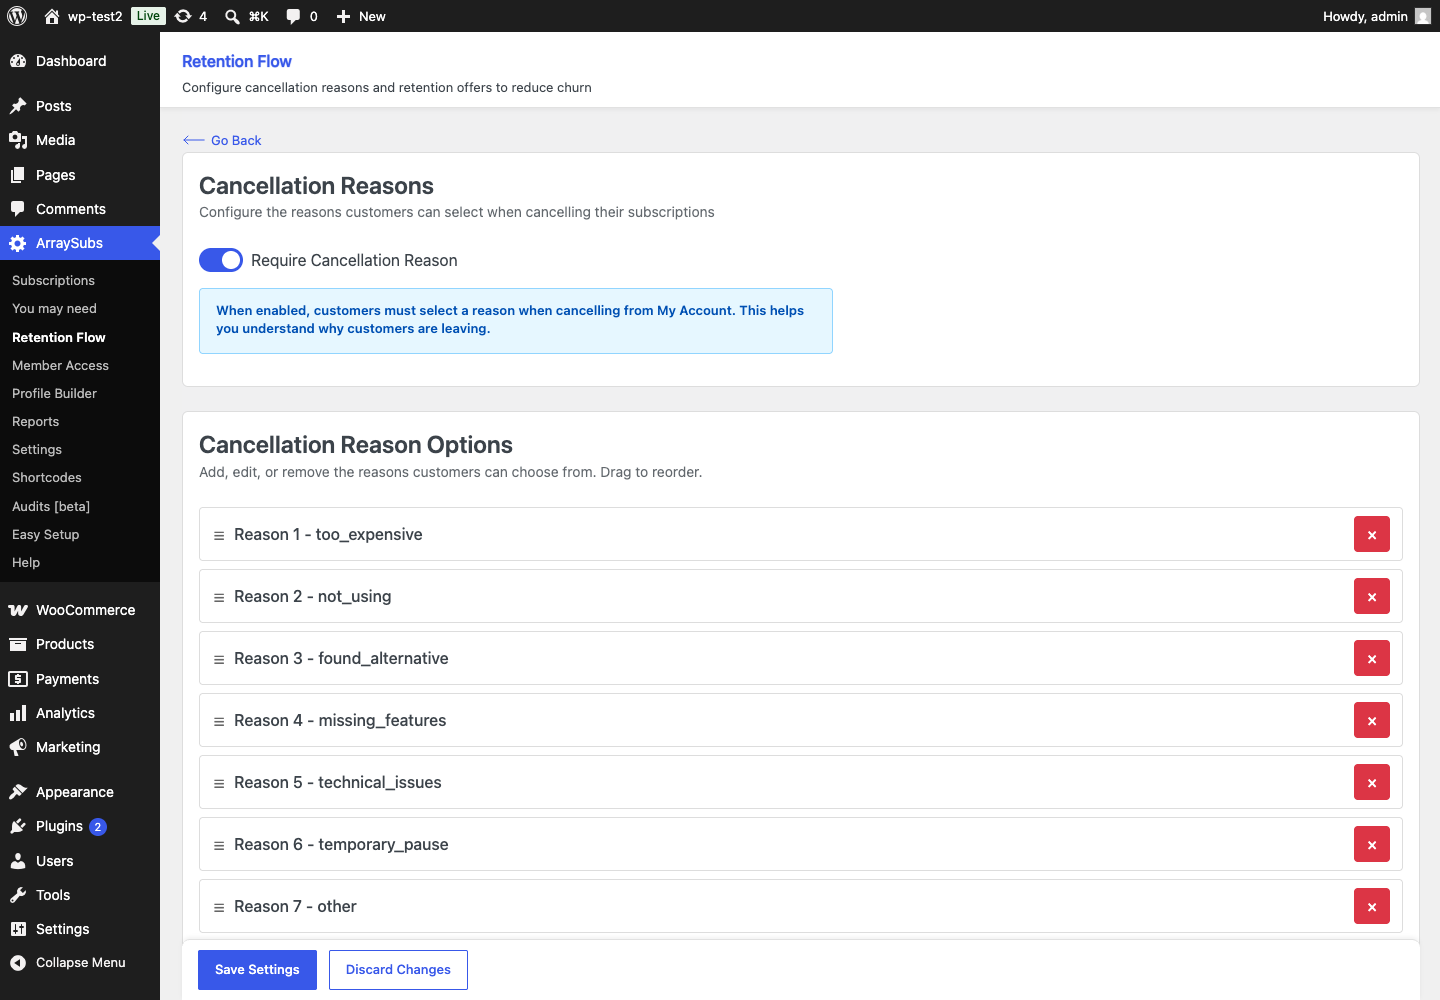Screen dimensions: 1440x1000
Task: Open the search icon in admin bar
Action: [x=232, y=16]
